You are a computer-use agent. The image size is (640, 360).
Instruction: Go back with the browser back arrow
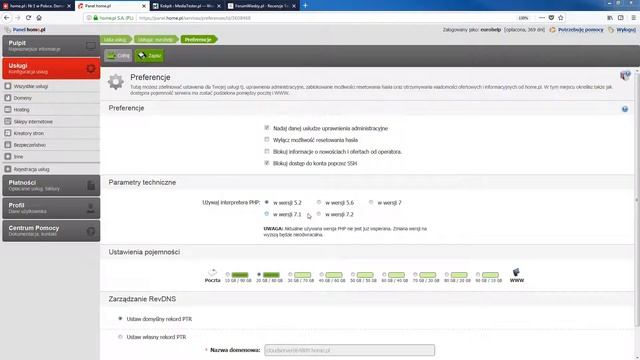(x=7, y=18)
